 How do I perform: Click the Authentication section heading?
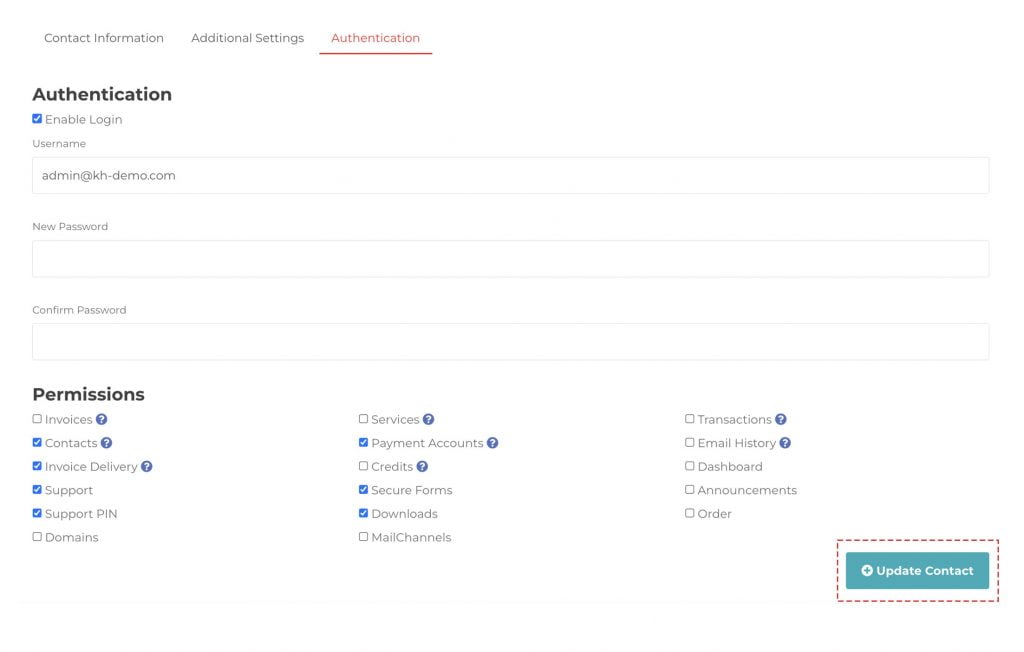[102, 94]
